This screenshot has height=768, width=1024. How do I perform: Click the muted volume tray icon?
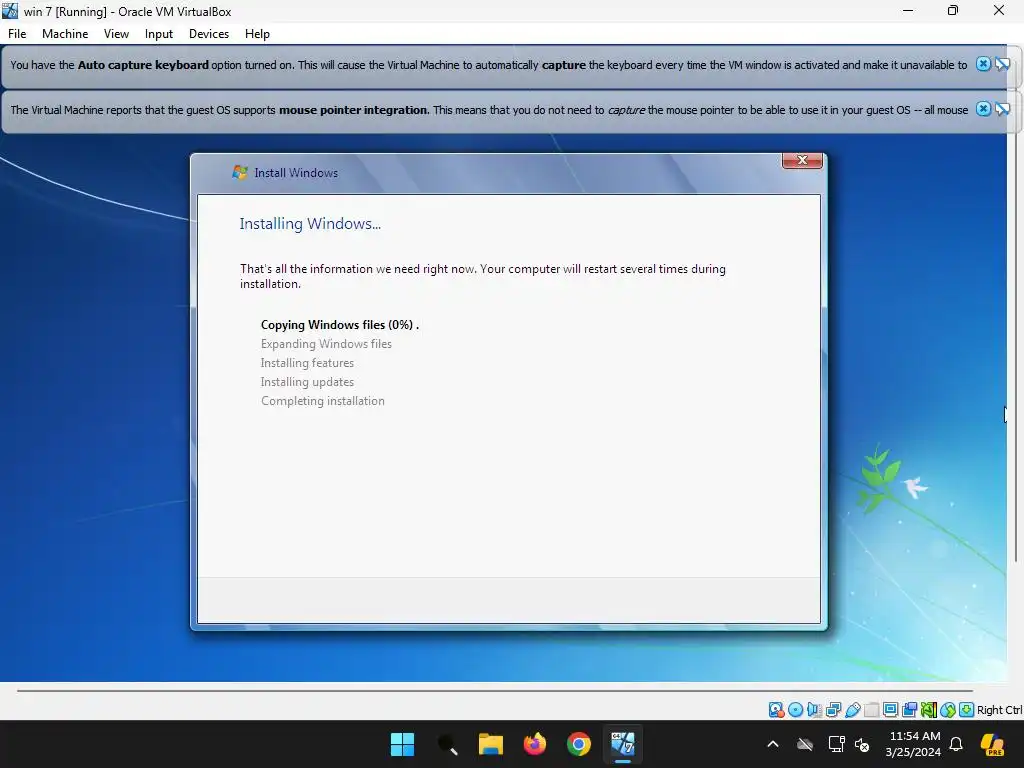[862, 745]
